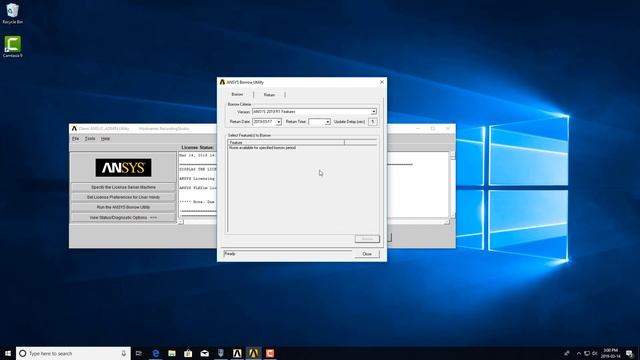
Task: Click the Update Delay seconds field
Action: pos(373,122)
